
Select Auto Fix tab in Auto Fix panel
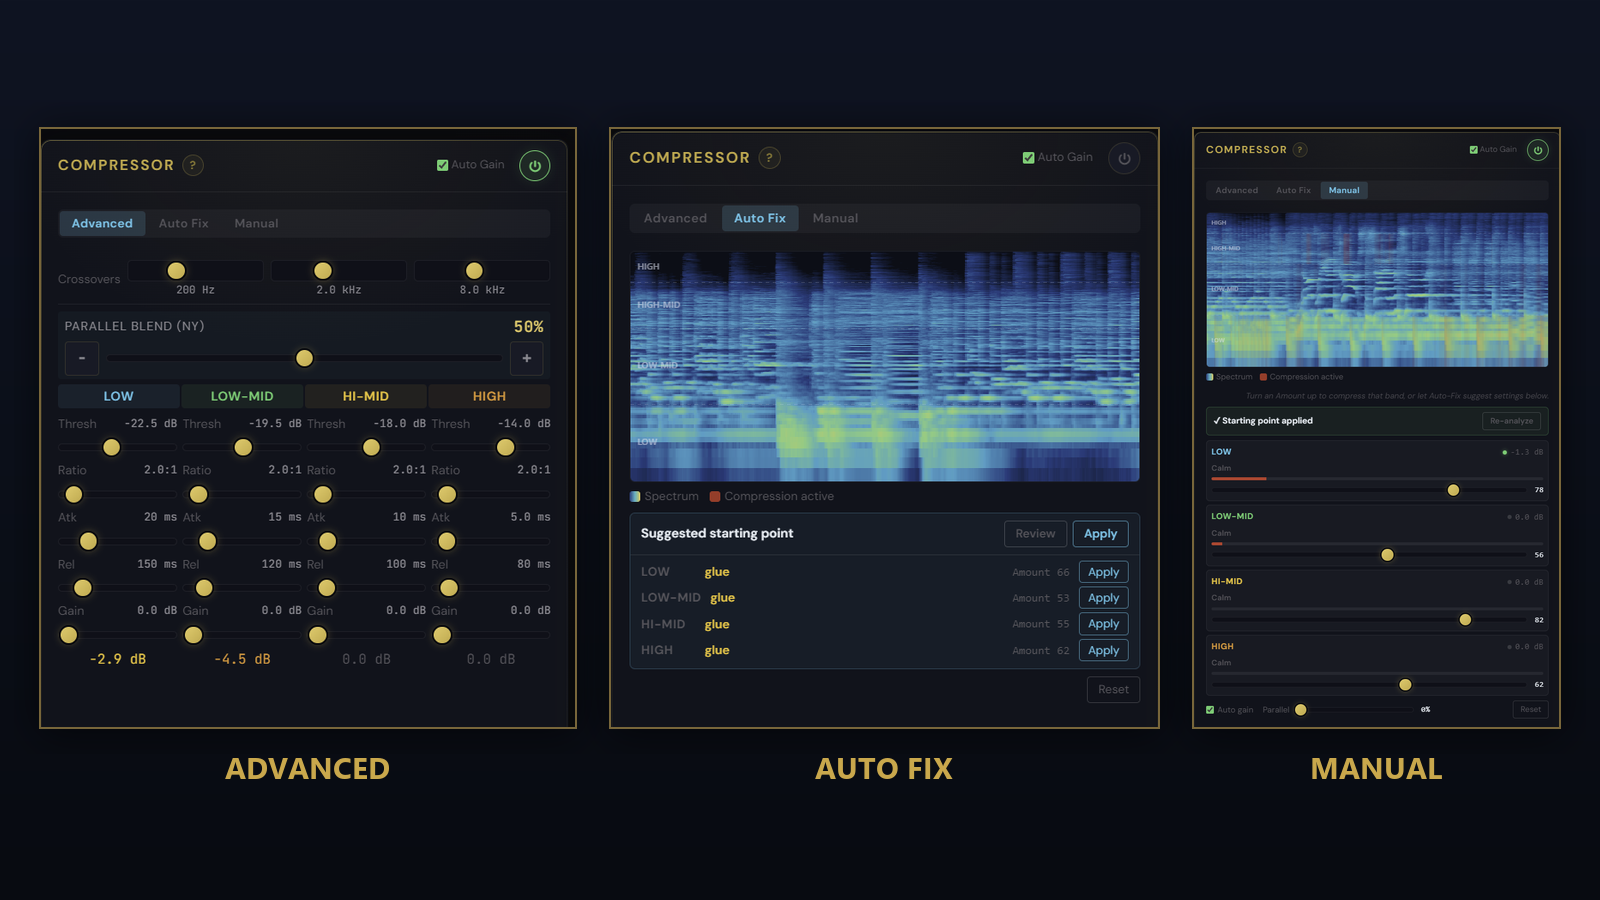pos(760,218)
